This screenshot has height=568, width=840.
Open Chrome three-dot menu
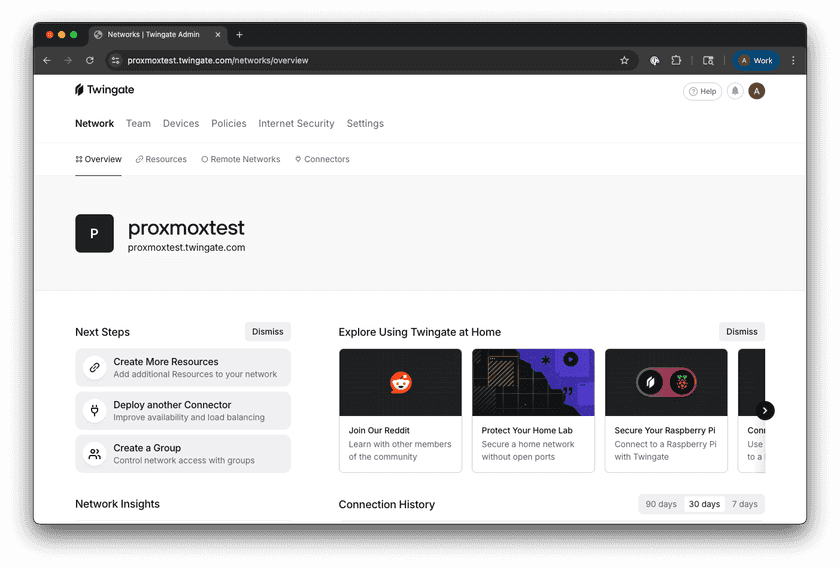[x=793, y=60]
